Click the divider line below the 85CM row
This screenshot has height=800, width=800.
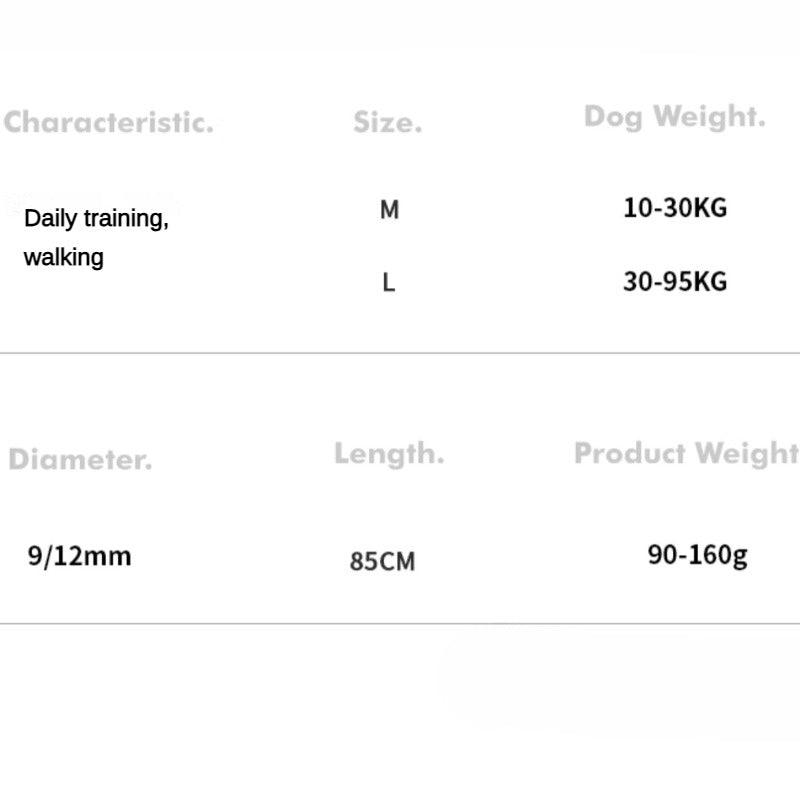pyautogui.click(x=400, y=623)
